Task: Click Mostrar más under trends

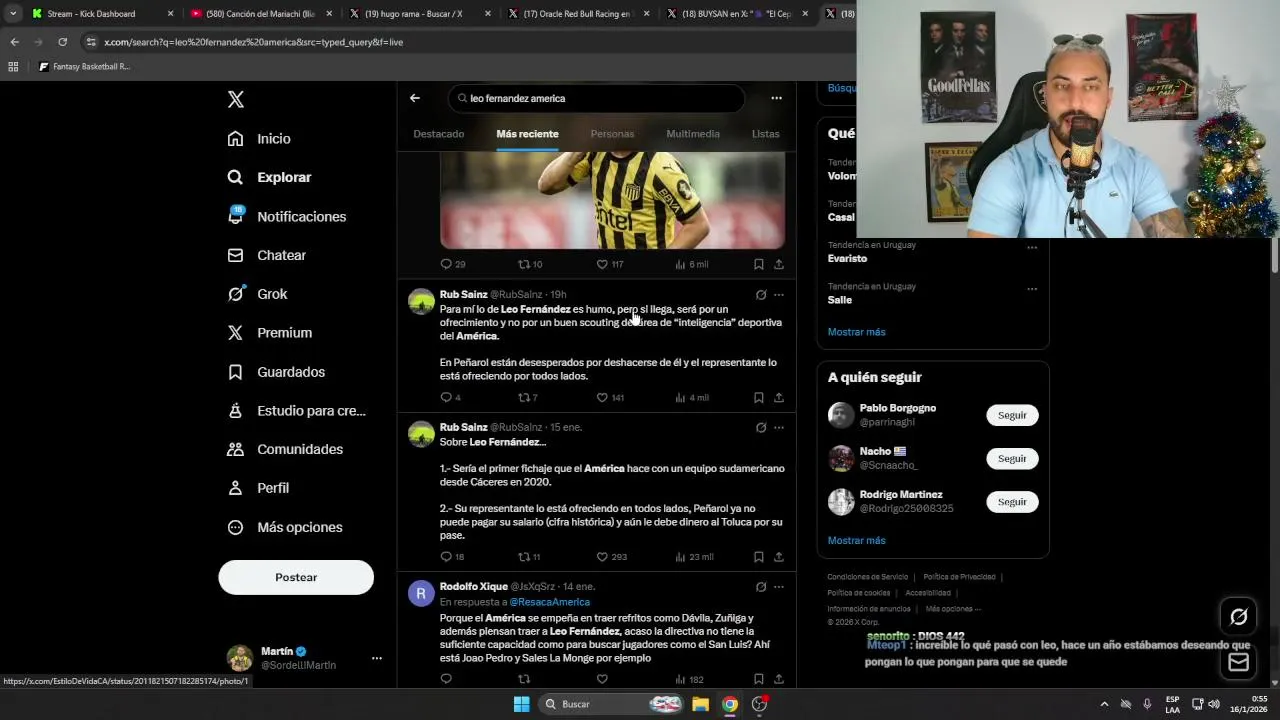Action: [x=856, y=332]
